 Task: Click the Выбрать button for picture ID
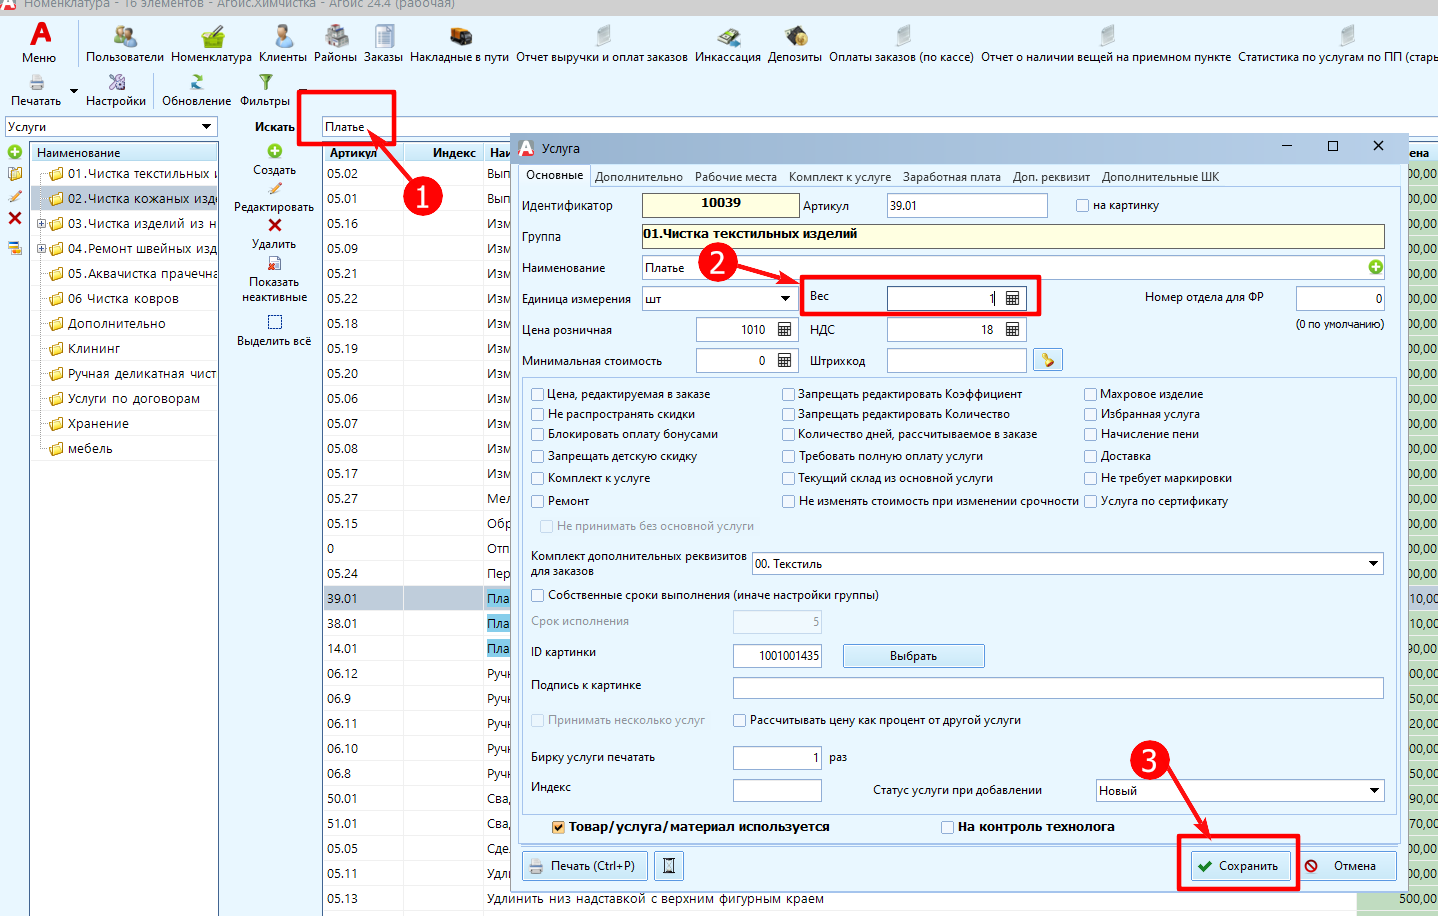point(913,656)
